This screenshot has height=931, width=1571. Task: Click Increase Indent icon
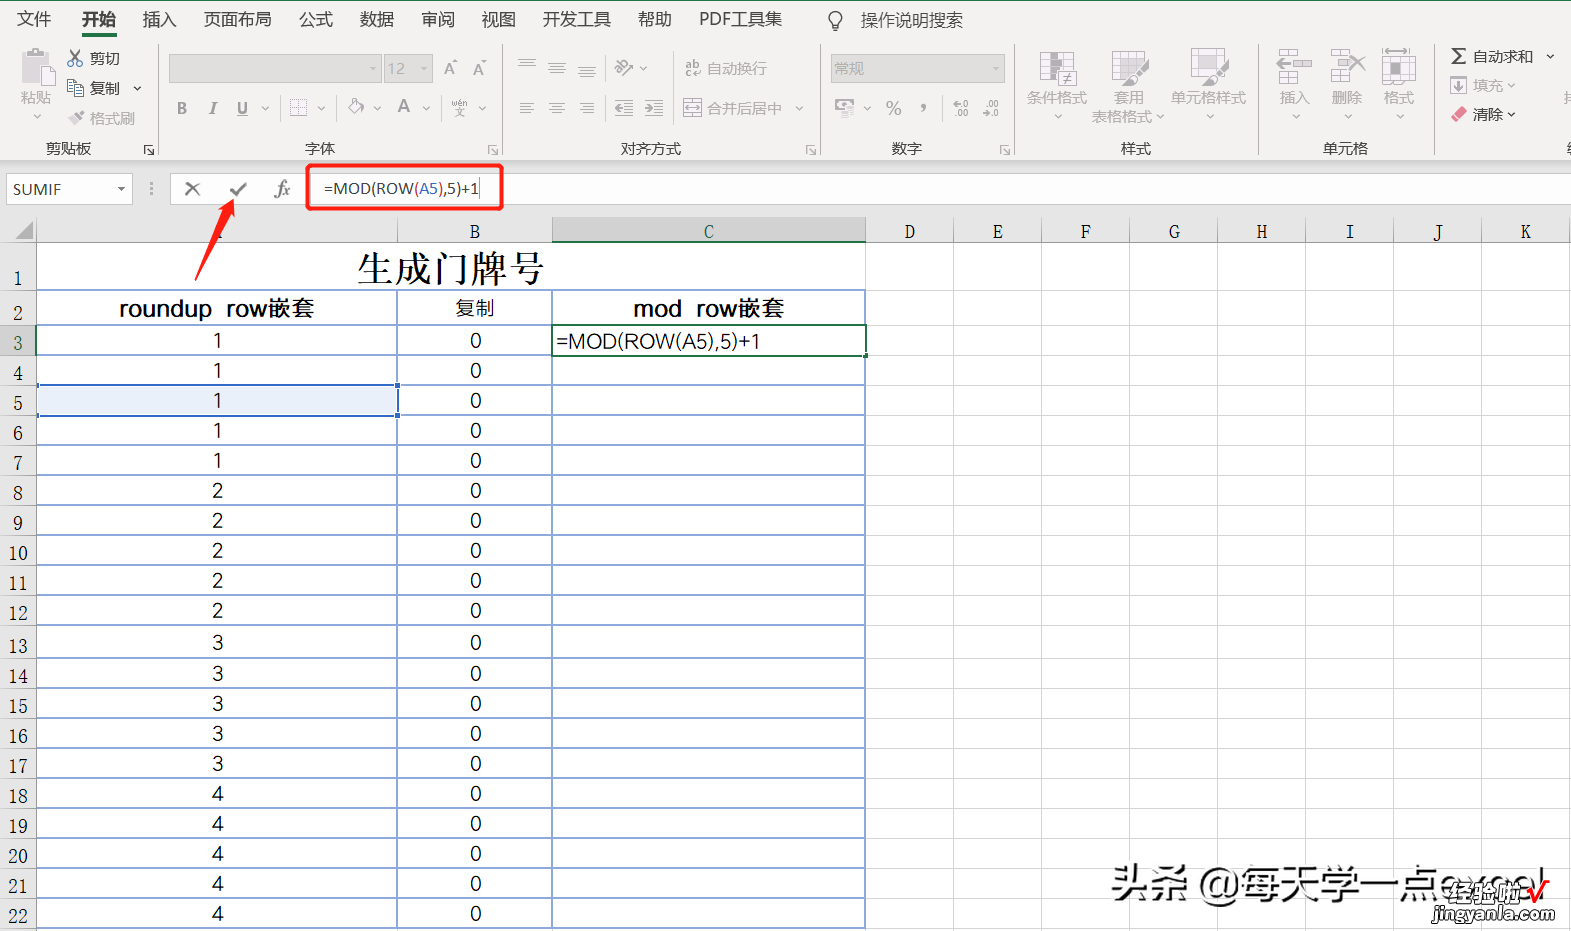pos(654,108)
